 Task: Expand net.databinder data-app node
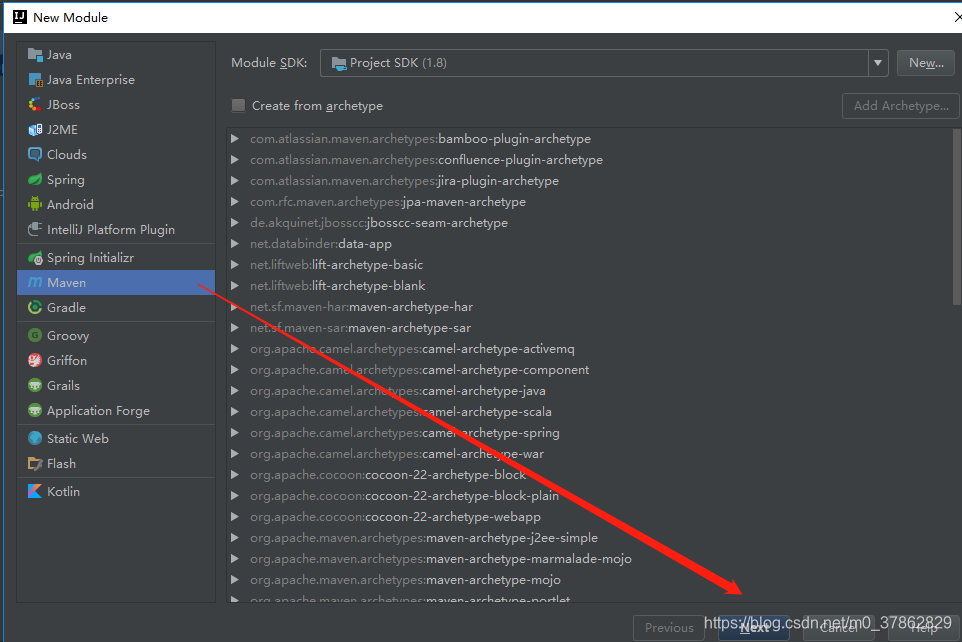pyautogui.click(x=234, y=244)
